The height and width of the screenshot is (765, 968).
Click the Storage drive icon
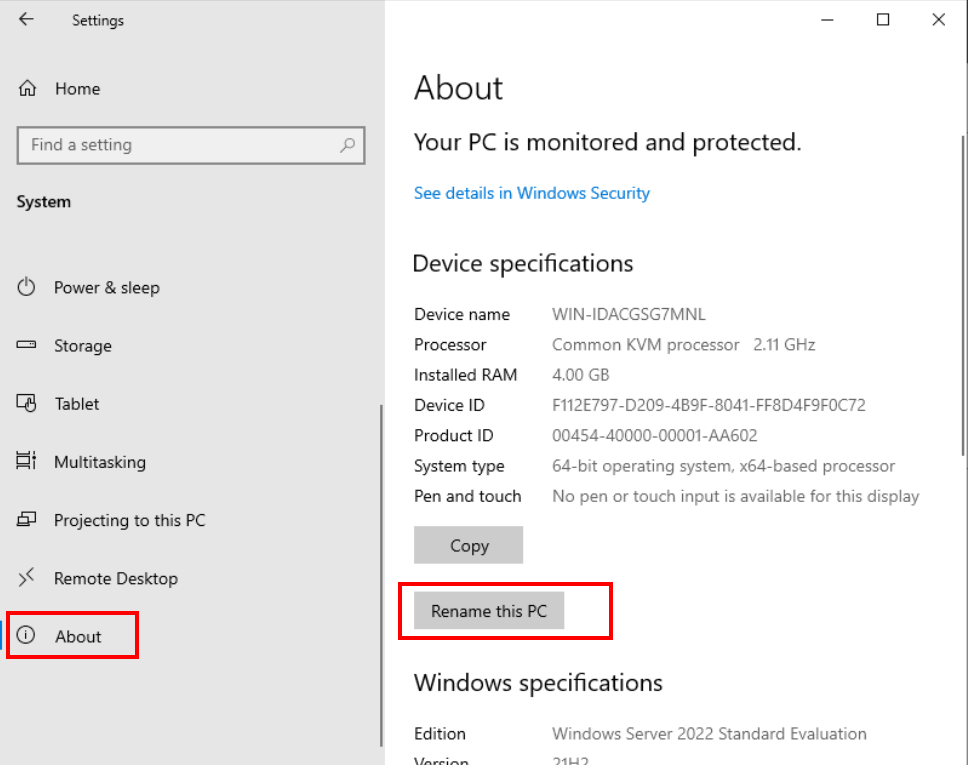[x=27, y=345]
